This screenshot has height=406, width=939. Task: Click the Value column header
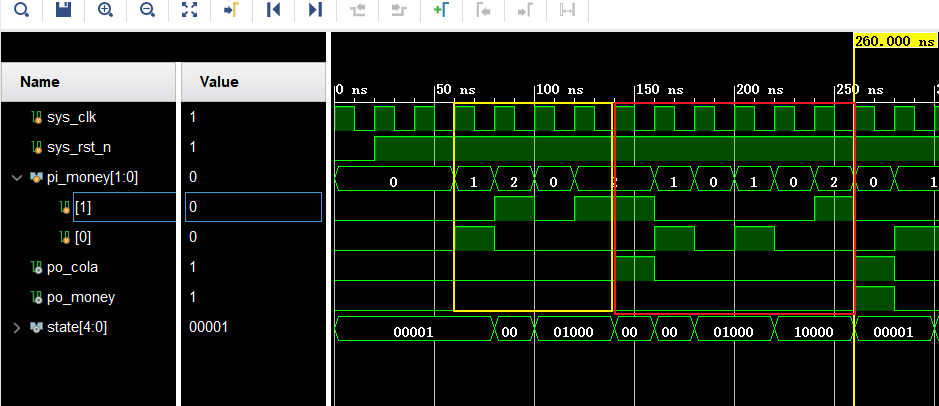point(219,82)
